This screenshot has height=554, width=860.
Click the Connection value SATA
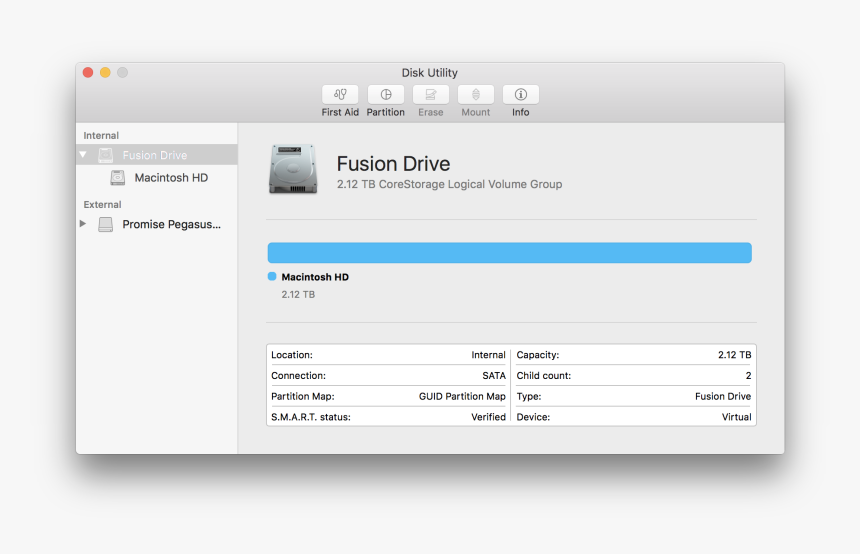494,376
